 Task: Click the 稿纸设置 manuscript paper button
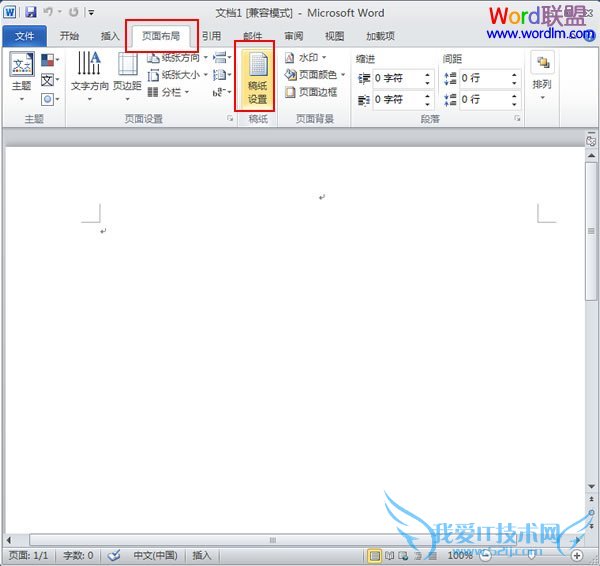coord(258,78)
